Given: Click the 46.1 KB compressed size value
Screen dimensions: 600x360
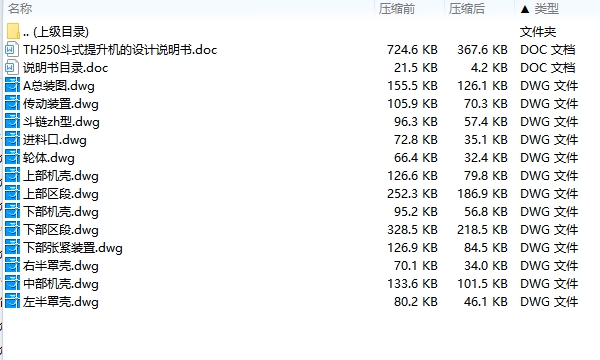Looking at the screenshot, I should pos(486,301).
